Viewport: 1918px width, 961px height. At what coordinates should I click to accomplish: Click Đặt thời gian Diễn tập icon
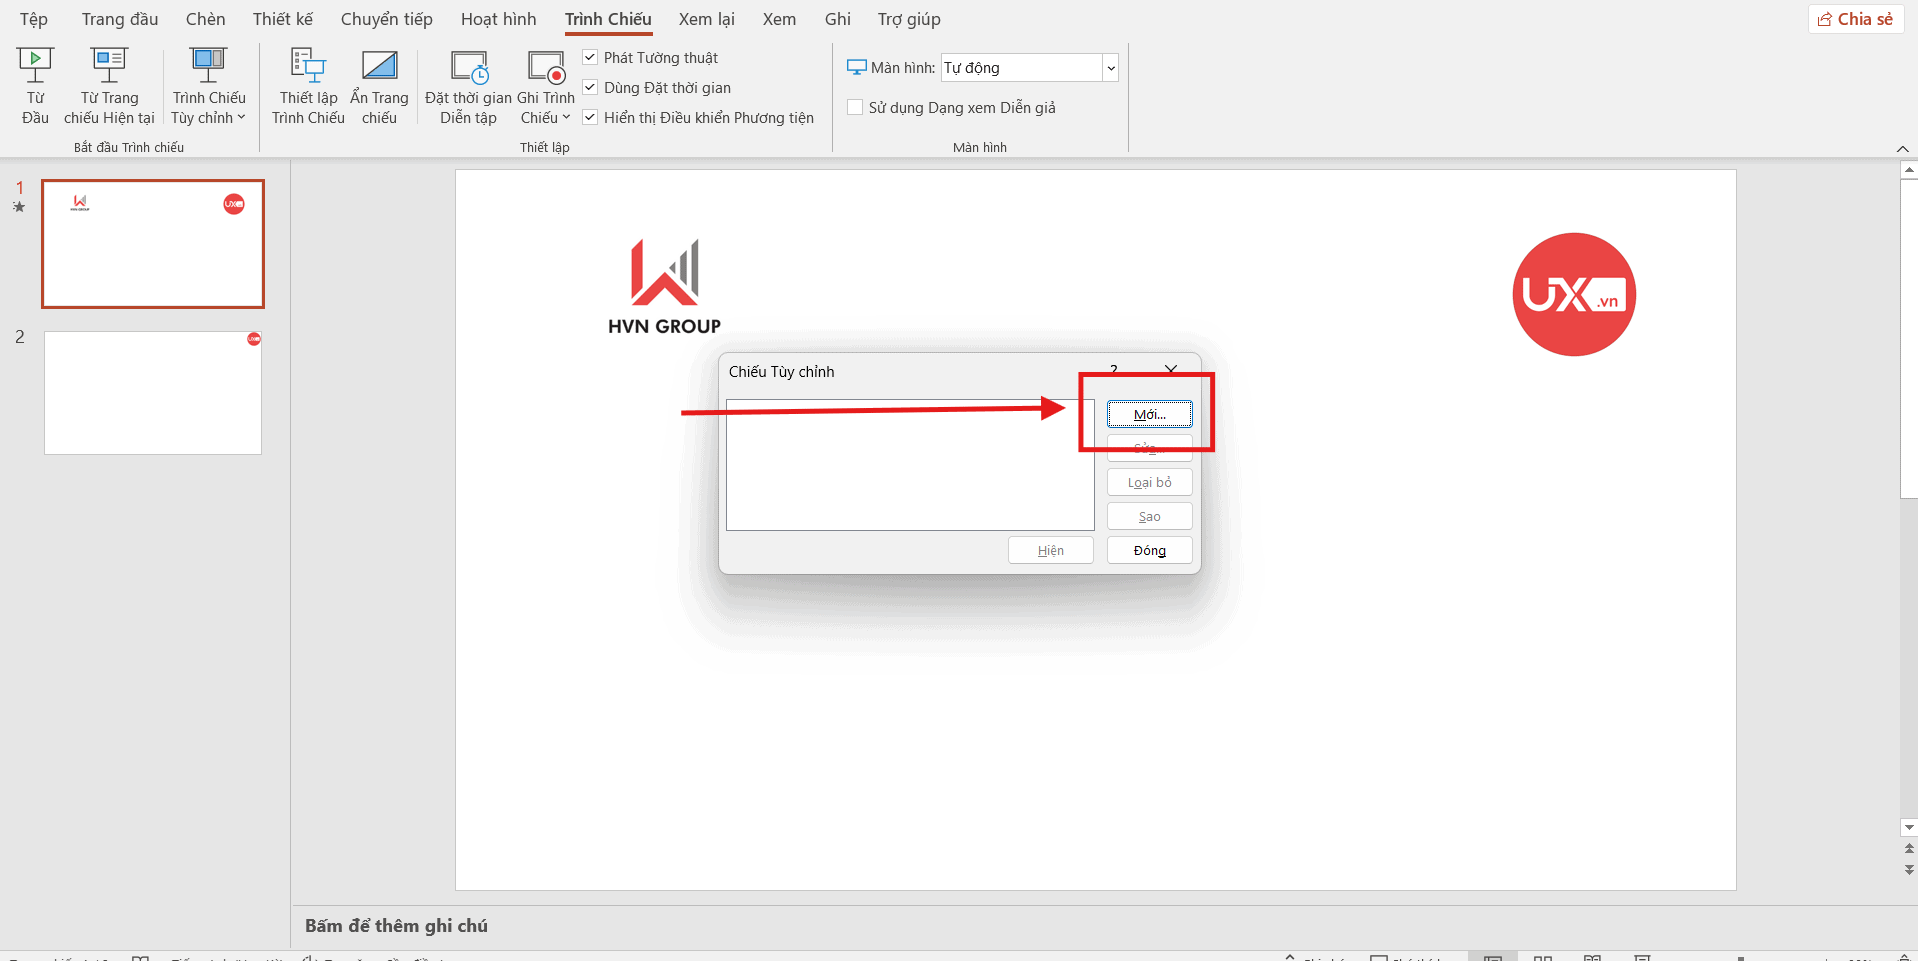coord(468,68)
